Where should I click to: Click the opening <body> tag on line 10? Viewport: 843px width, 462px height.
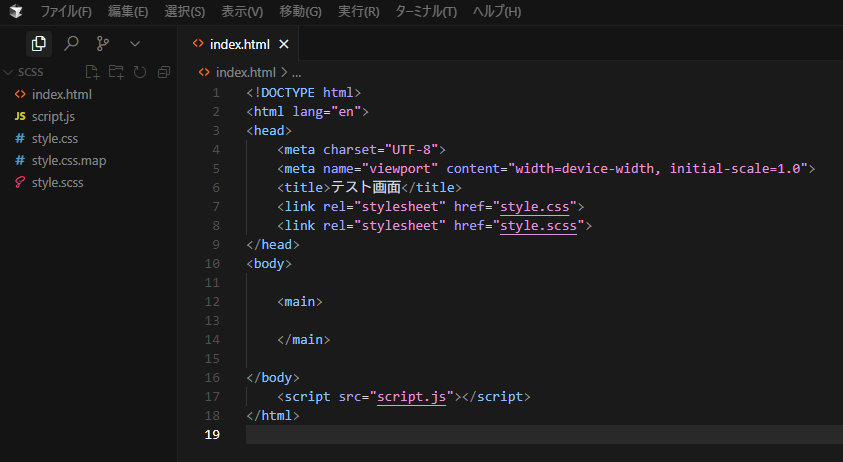point(269,264)
